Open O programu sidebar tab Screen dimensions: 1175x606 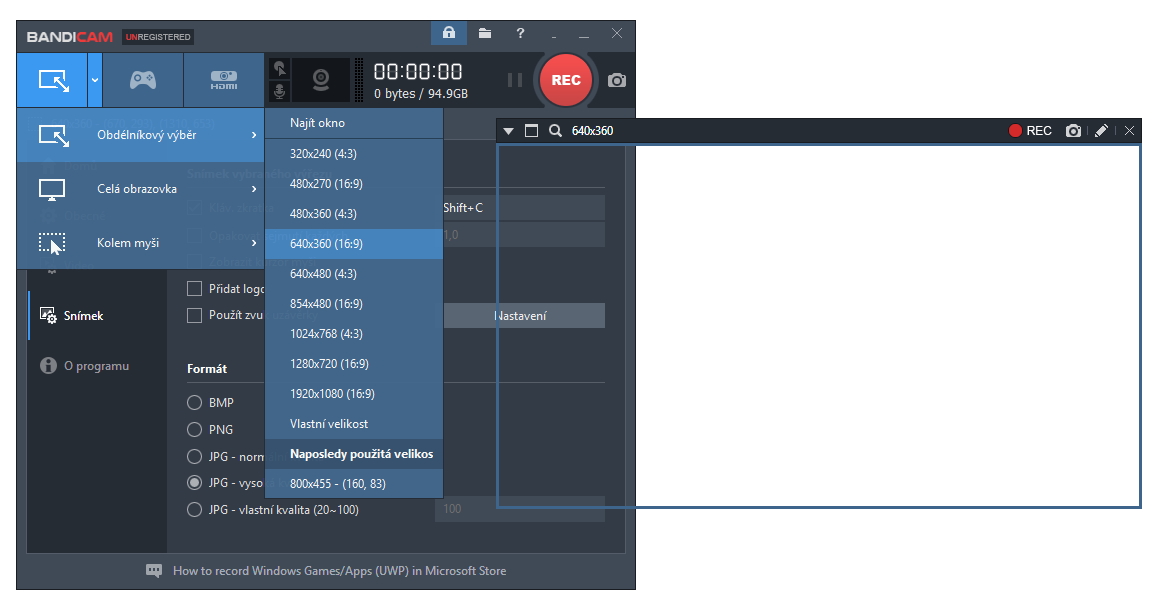(x=96, y=366)
